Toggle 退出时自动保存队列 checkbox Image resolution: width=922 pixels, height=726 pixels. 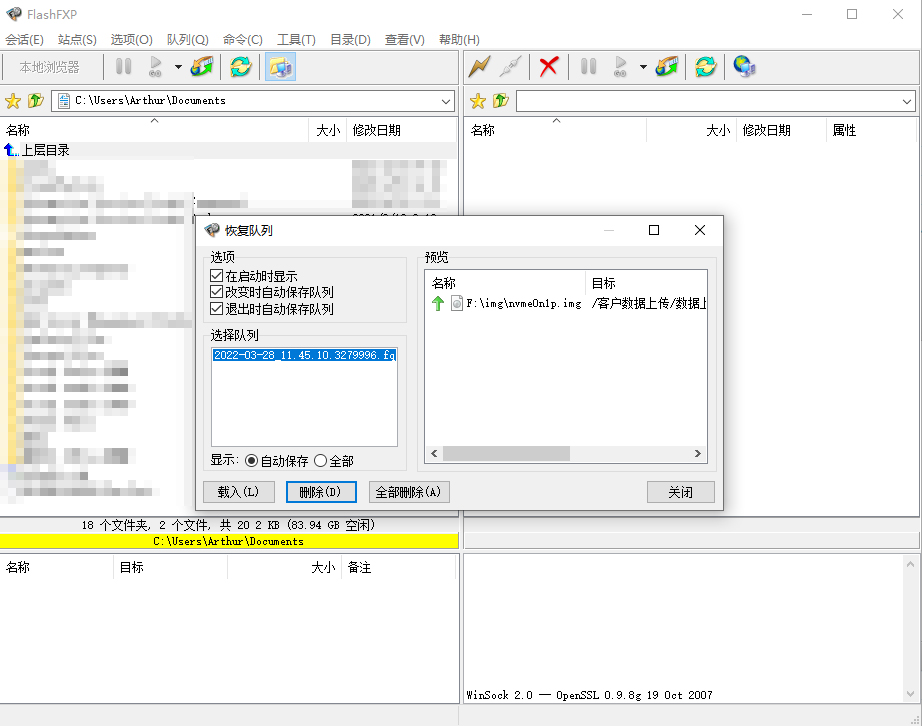(216, 309)
